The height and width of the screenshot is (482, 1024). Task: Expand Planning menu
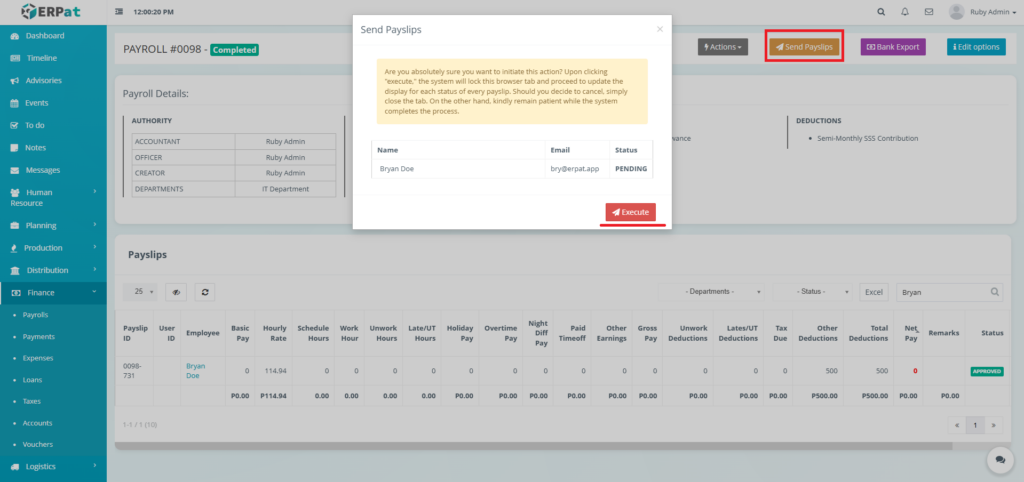(53, 225)
